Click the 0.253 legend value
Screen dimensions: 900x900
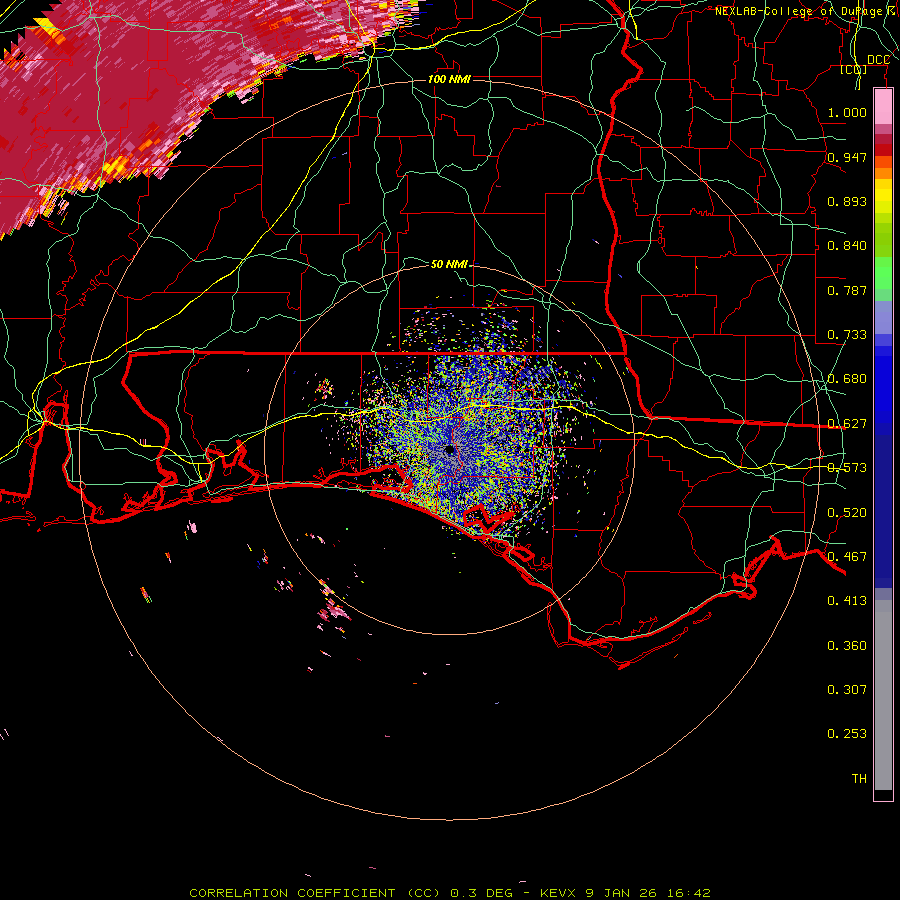pyautogui.click(x=847, y=734)
